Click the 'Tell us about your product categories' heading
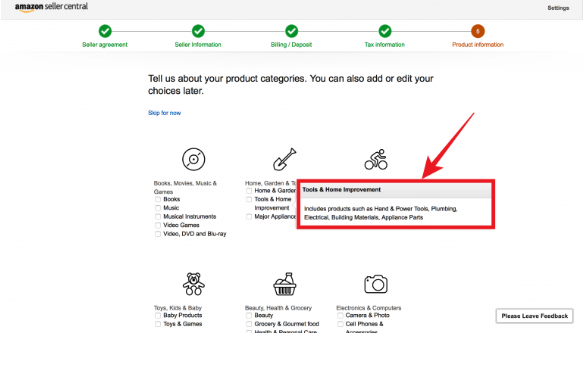The image size is (585, 365). 291,85
